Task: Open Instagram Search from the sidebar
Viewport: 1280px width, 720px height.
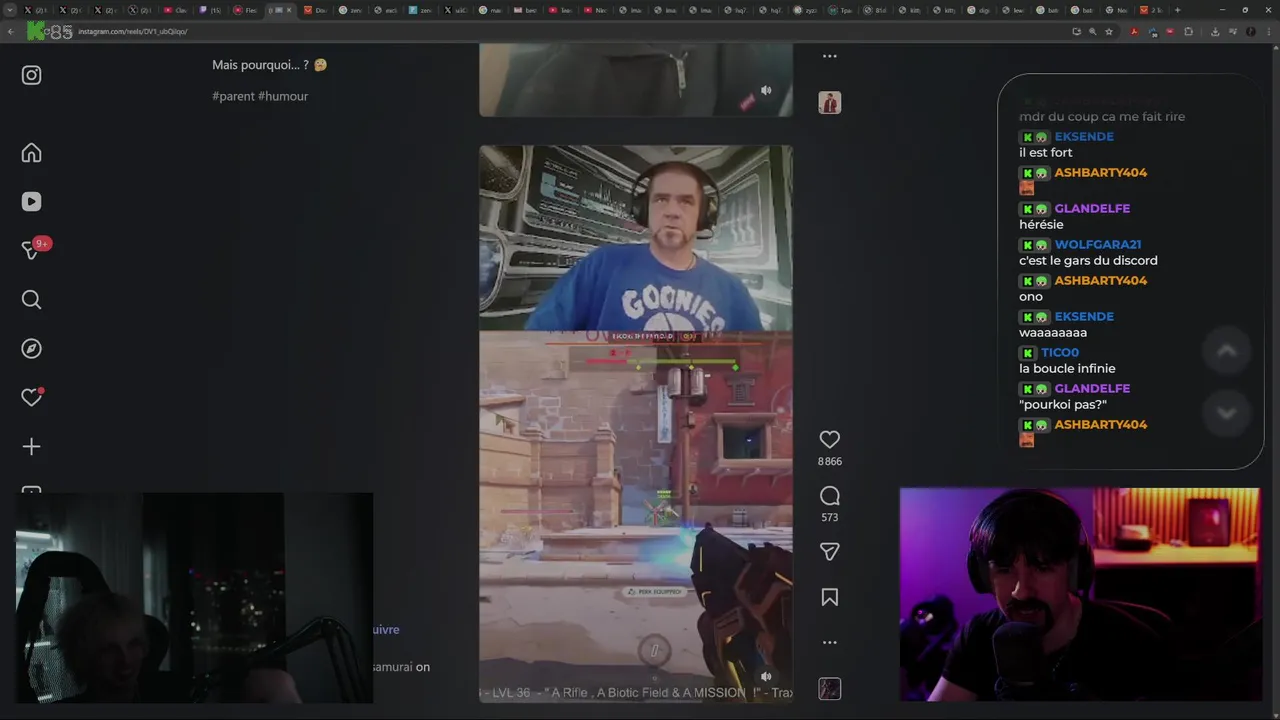Action: pos(32,300)
